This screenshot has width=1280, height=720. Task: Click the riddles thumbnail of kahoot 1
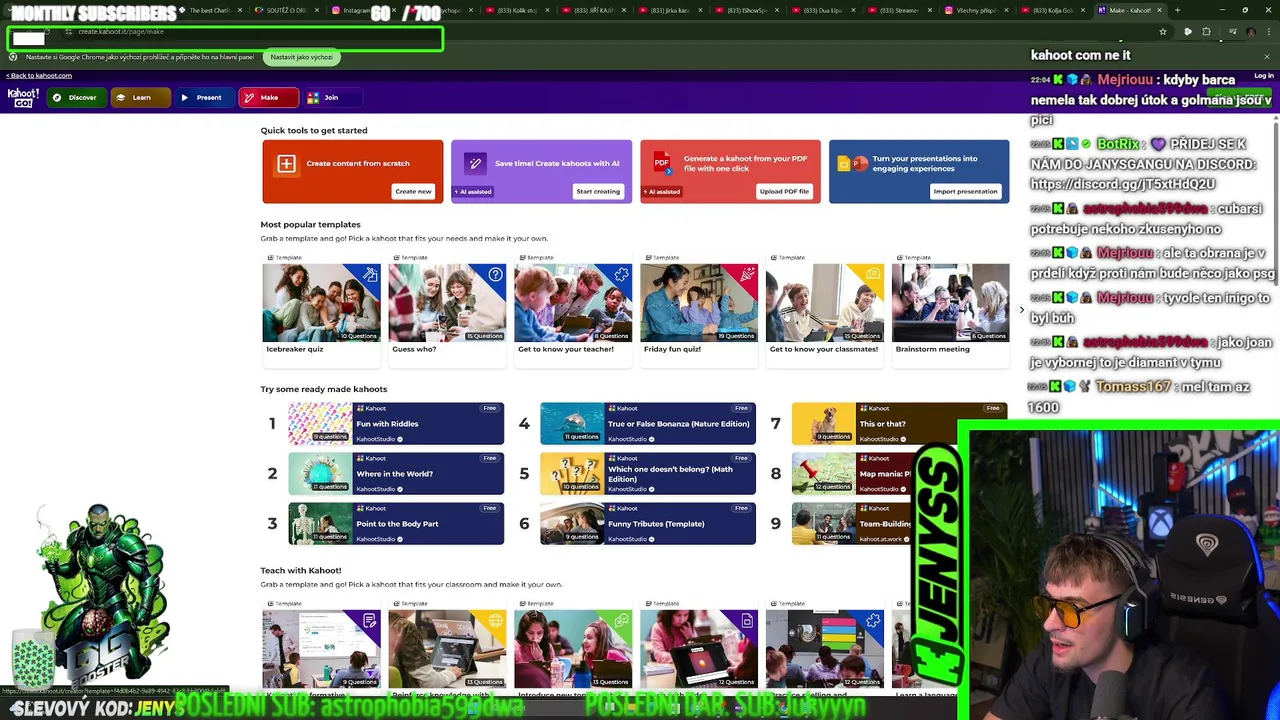[320, 424]
